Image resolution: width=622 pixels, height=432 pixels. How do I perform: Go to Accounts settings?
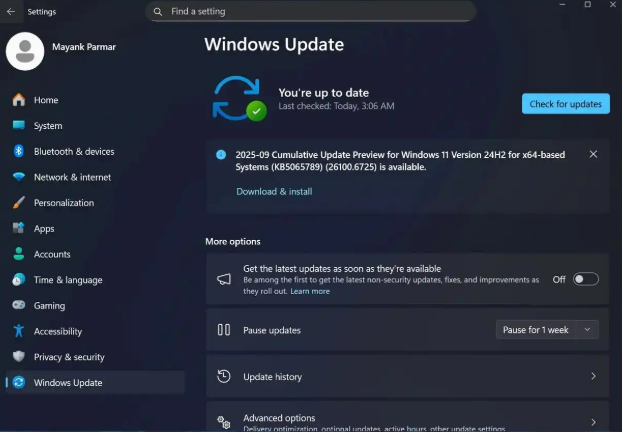coord(95,254)
